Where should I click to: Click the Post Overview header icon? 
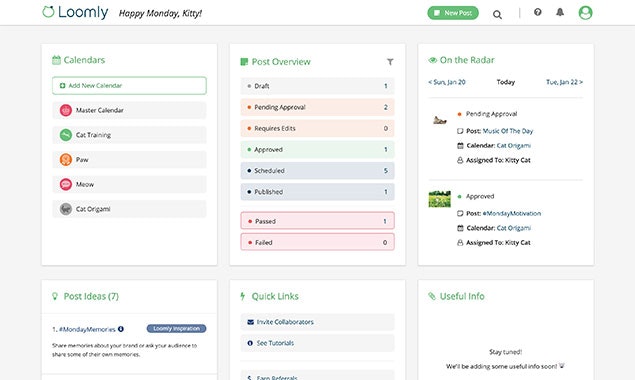[244, 62]
